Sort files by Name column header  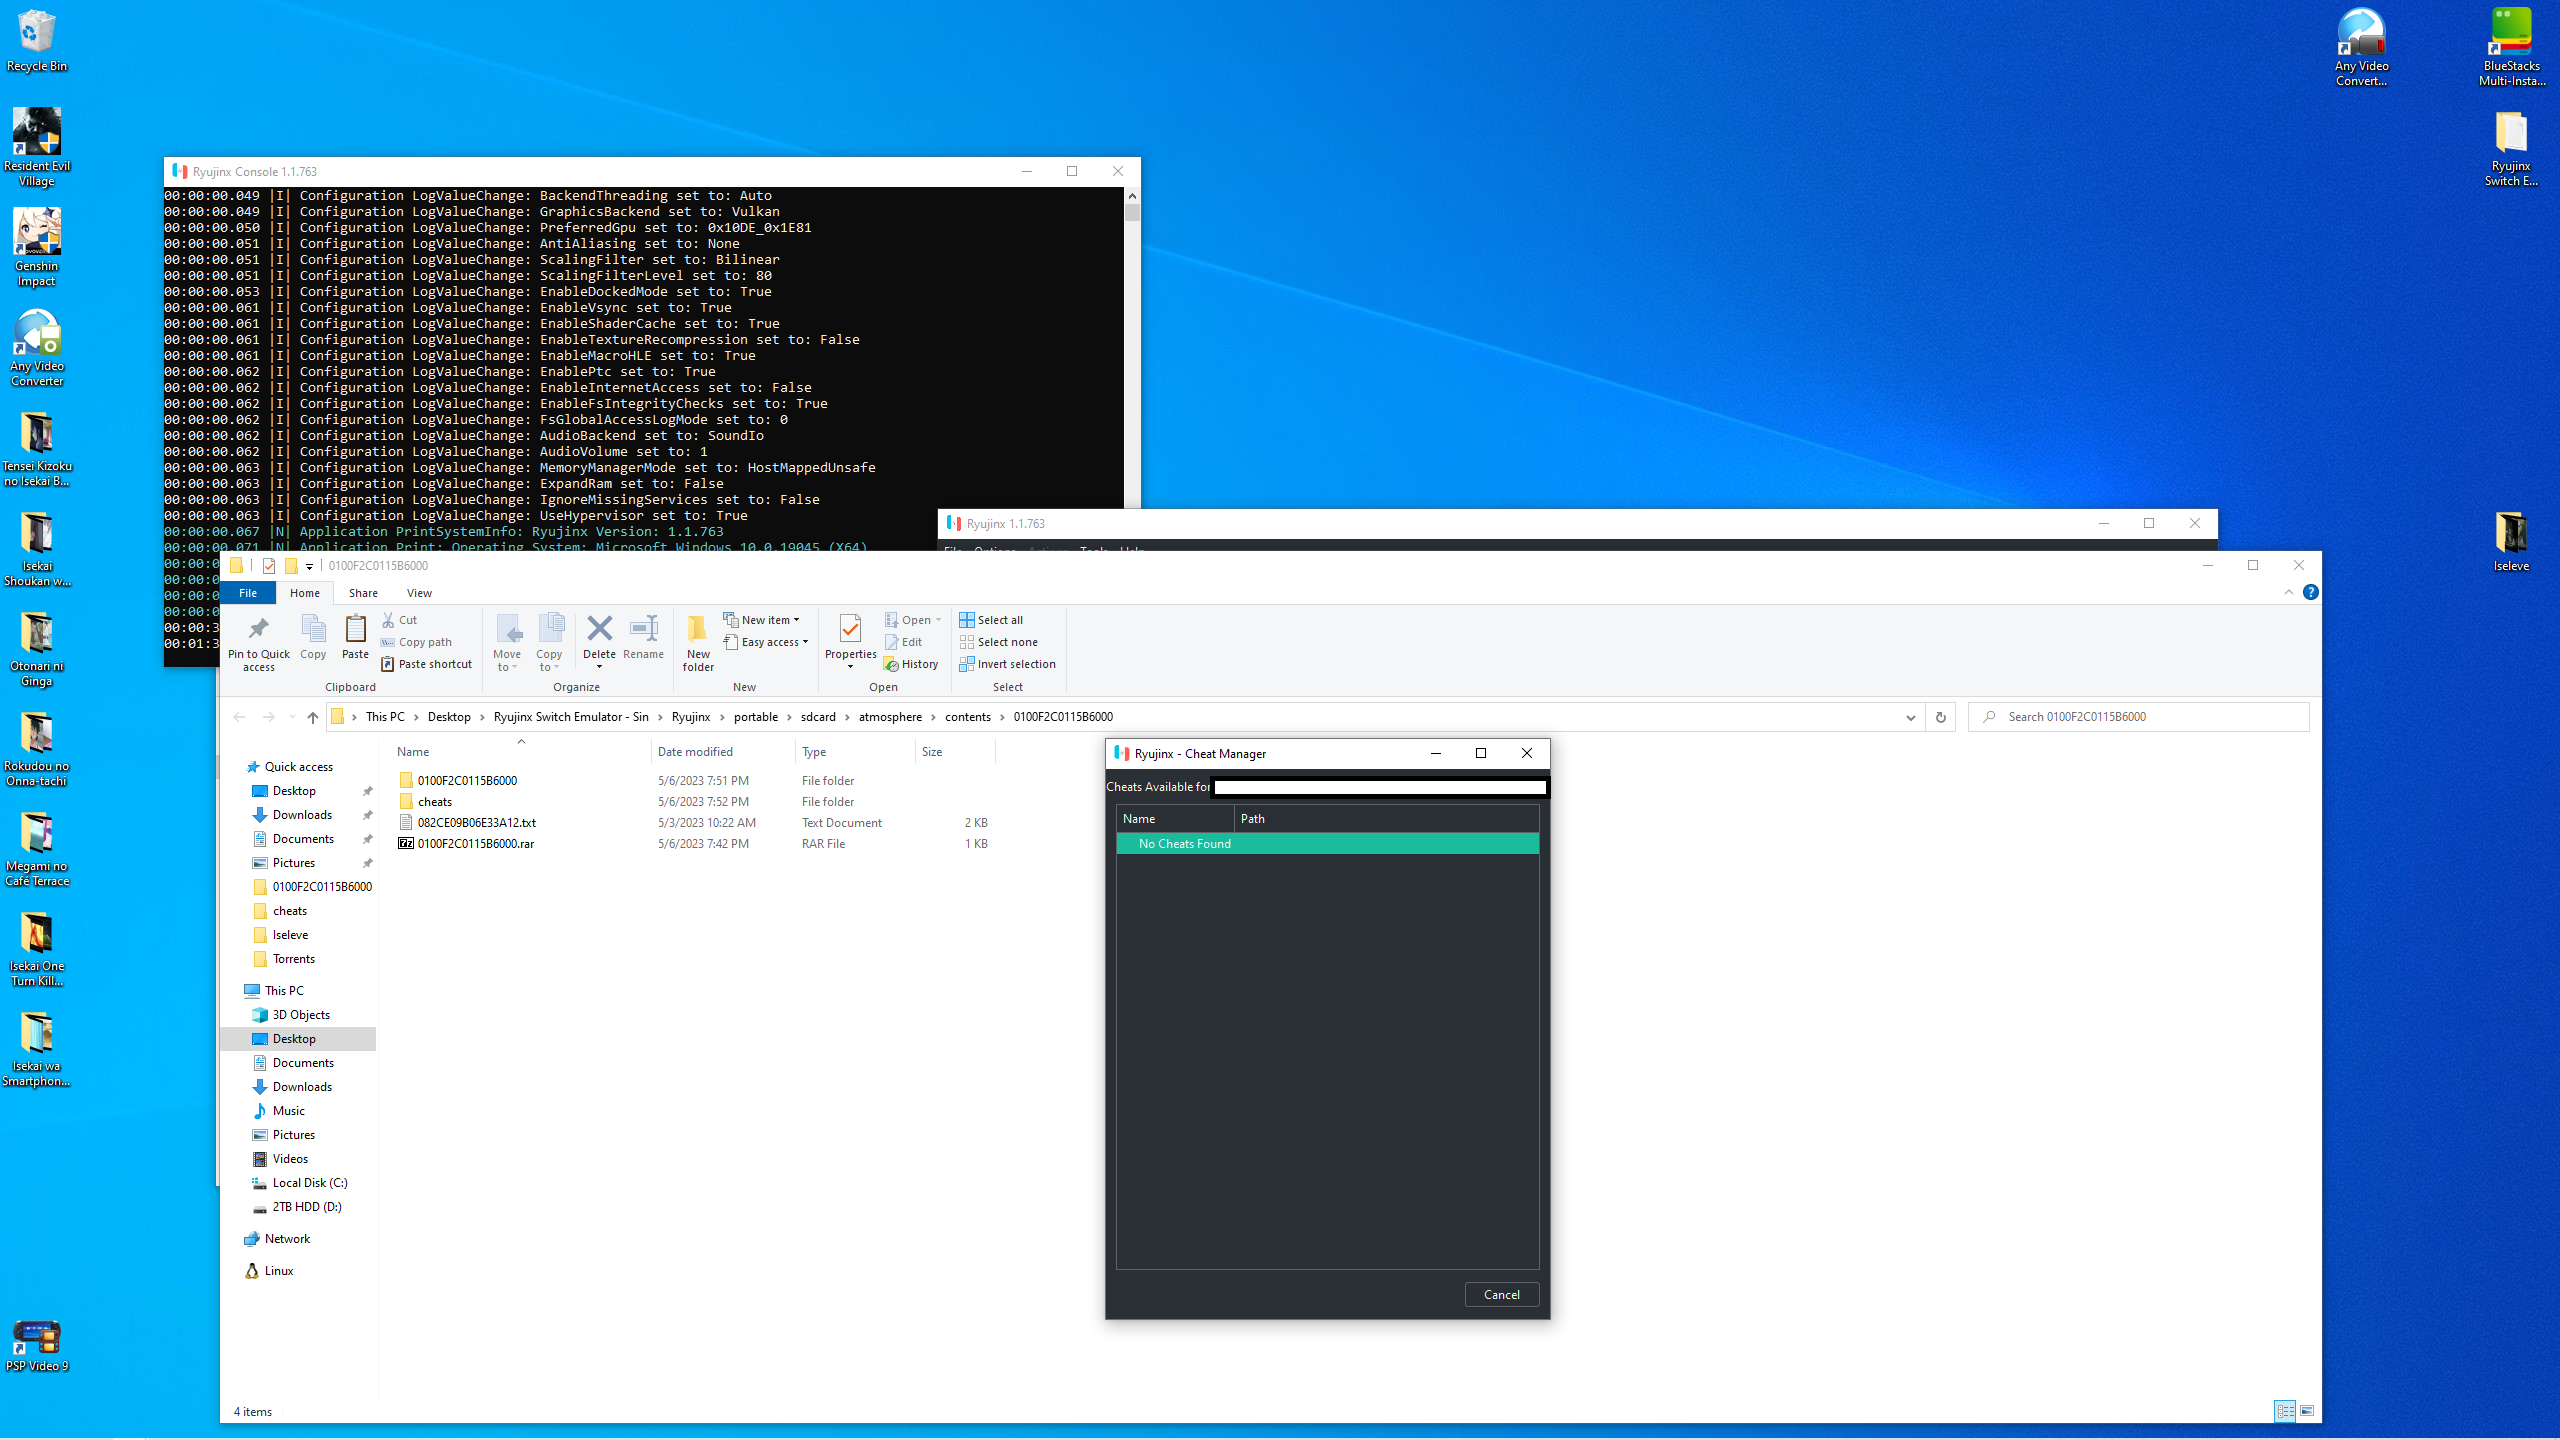[x=521, y=752]
